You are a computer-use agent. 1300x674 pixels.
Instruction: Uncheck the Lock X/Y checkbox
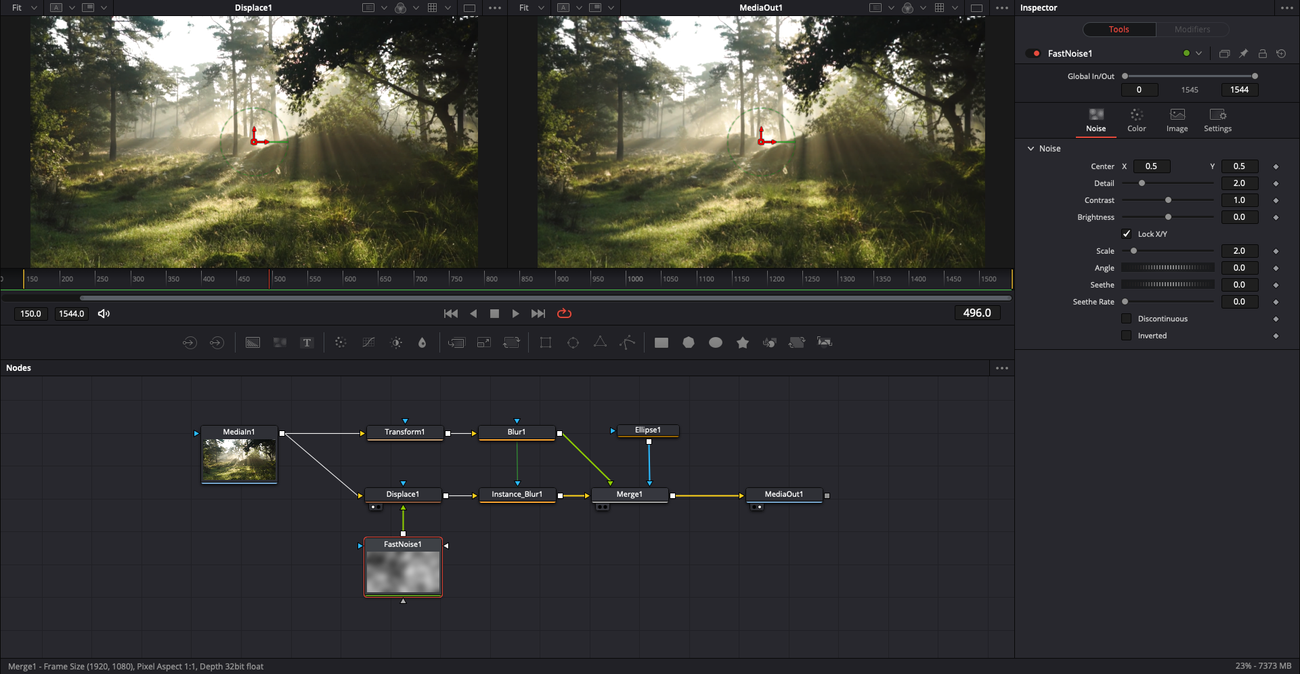(x=1126, y=234)
